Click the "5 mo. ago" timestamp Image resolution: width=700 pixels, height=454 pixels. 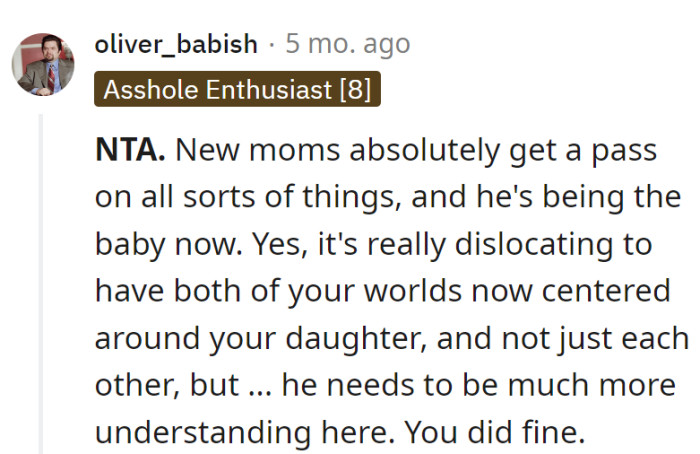[347, 45]
